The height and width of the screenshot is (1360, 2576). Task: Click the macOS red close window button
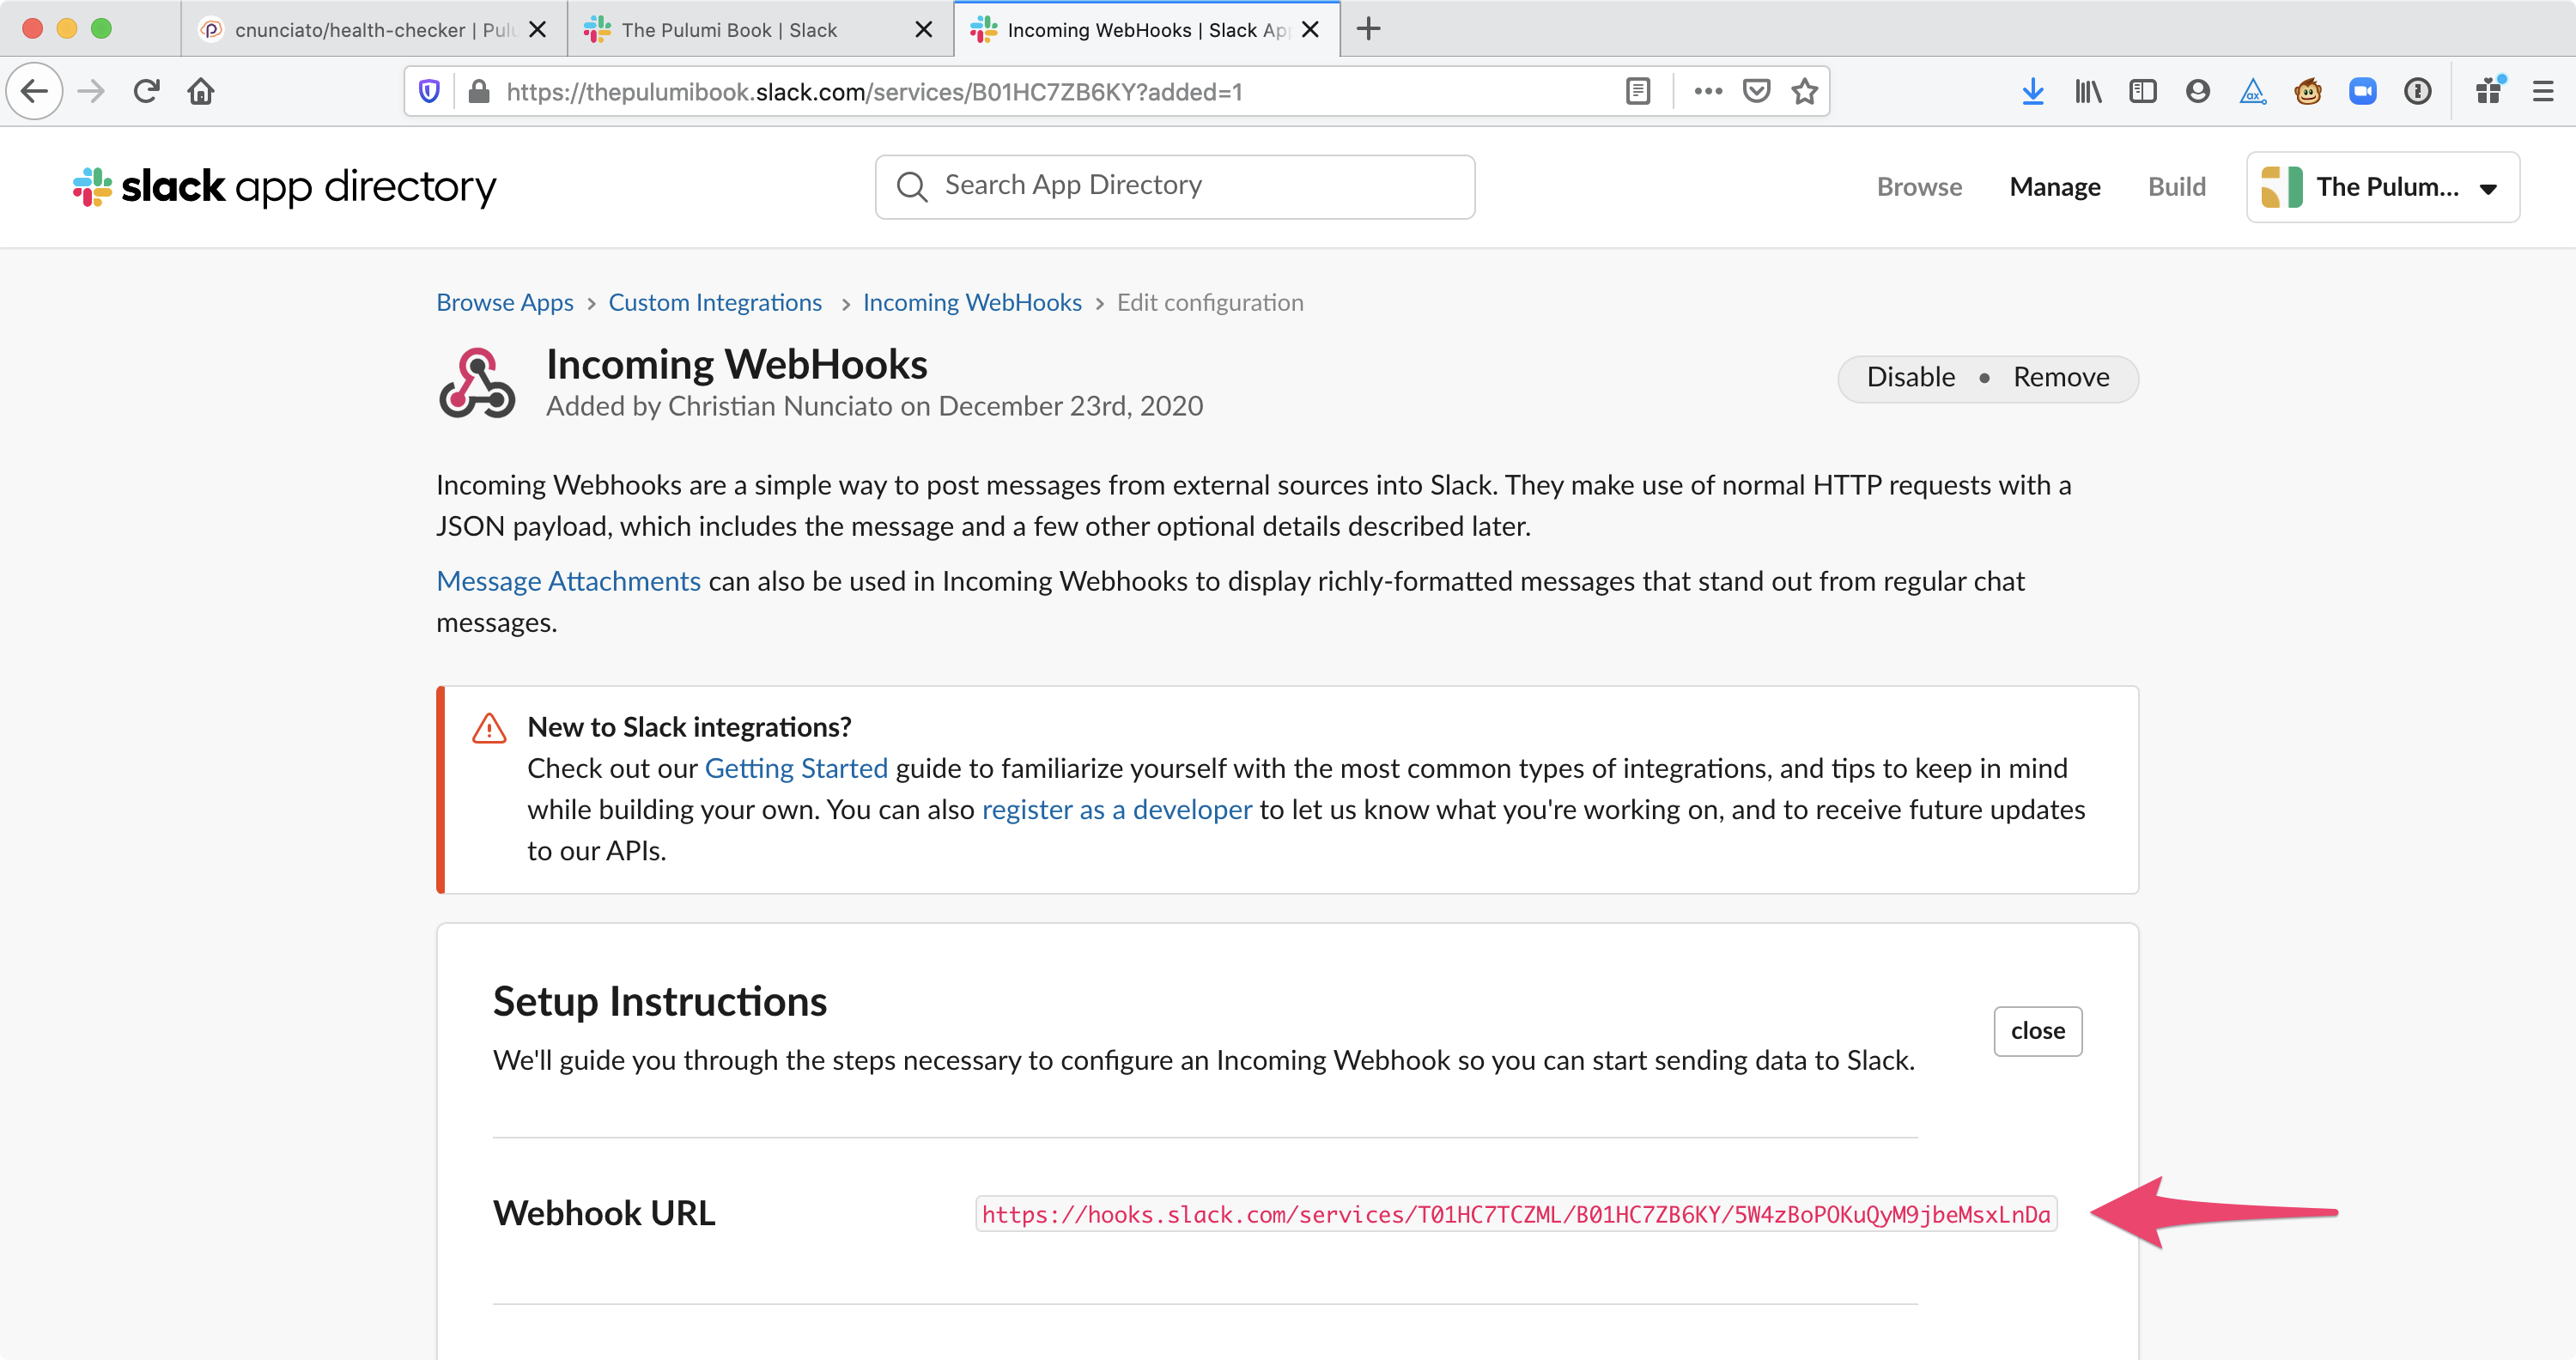point(32,28)
